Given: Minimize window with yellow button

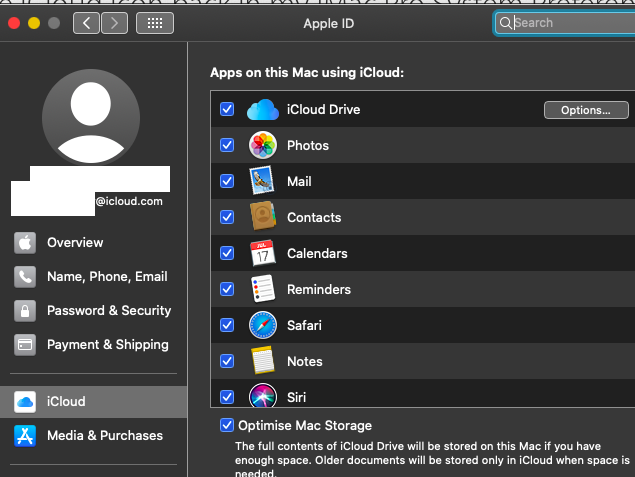Looking at the screenshot, I should pyautogui.click(x=34, y=23).
